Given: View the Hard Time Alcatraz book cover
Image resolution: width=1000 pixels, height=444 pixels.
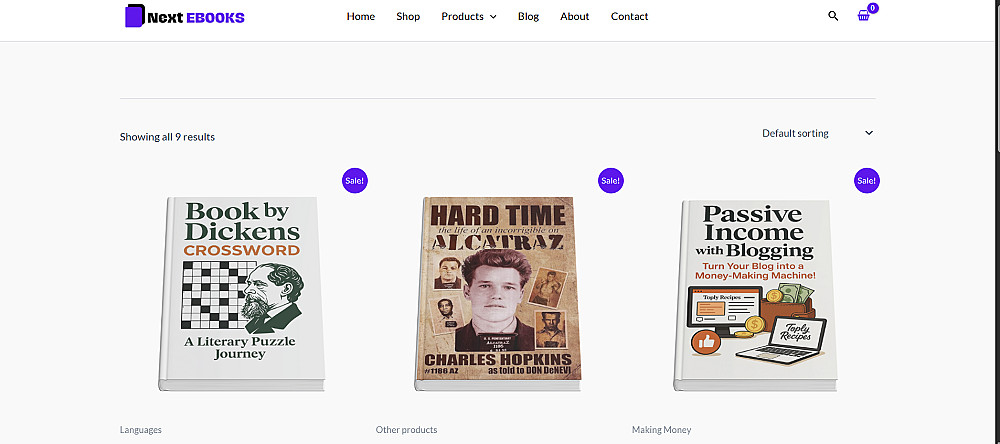Looking at the screenshot, I should click(x=498, y=292).
